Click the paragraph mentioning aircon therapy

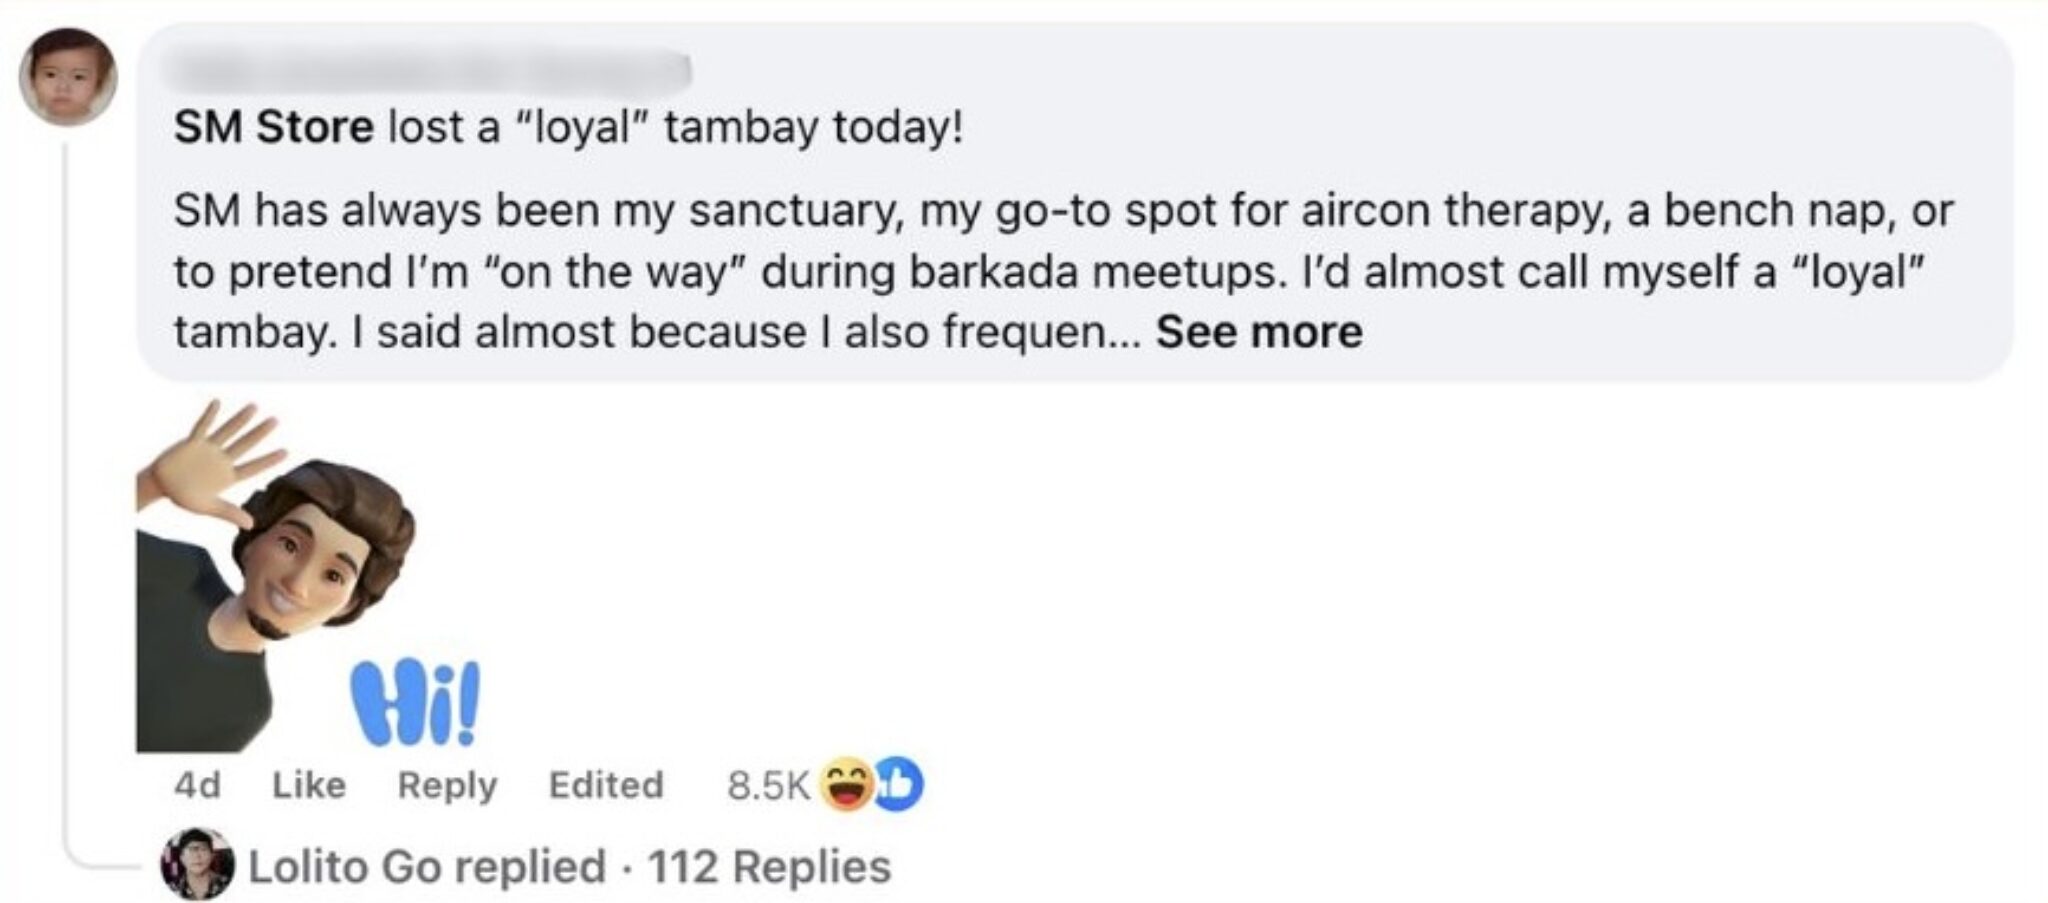point(1062,212)
